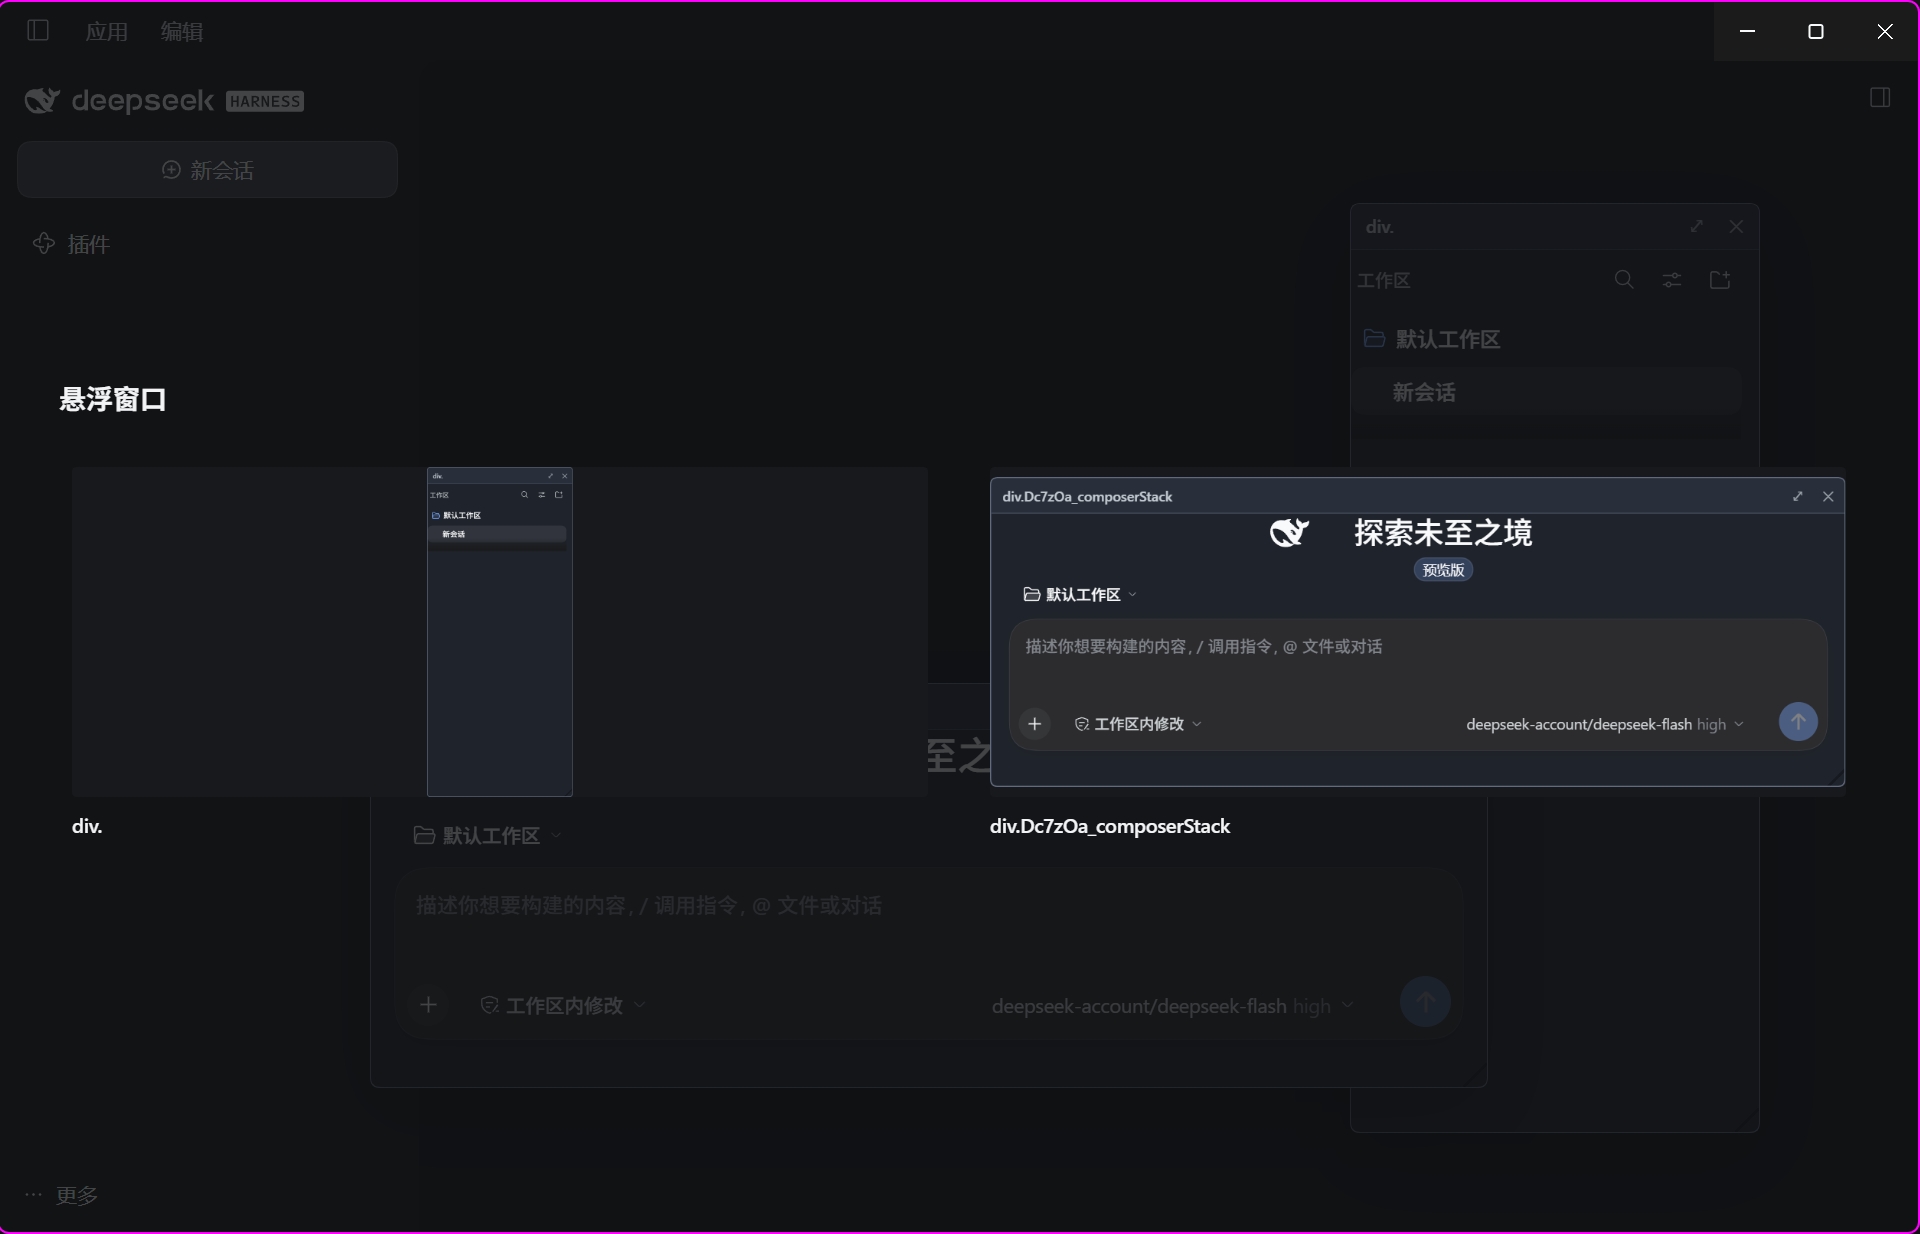Maximize the application window
The height and width of the screenshot is (1234, 1920).
[1816, 32]
